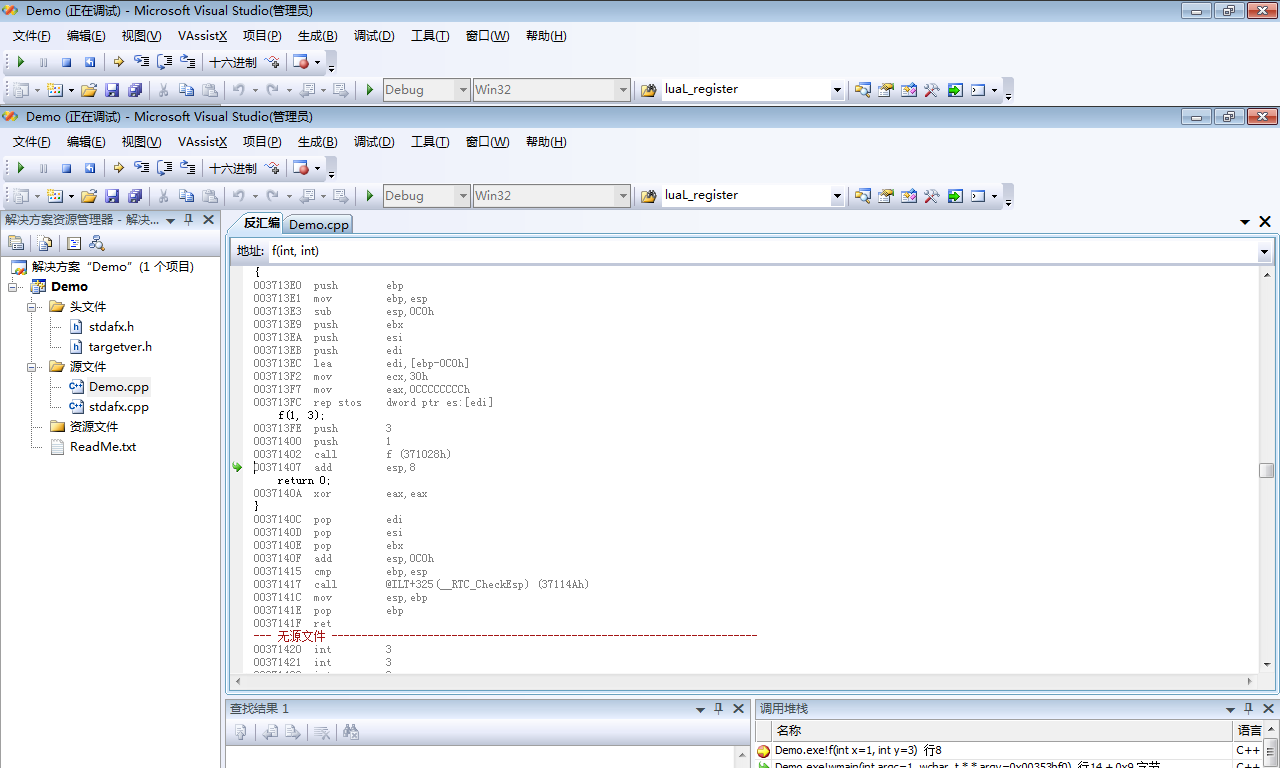Image resolution: width=1280 pixels, height=768 pixels.
Task: Select ReadMe.txt in the solution tree
Action: pos(102,447)
